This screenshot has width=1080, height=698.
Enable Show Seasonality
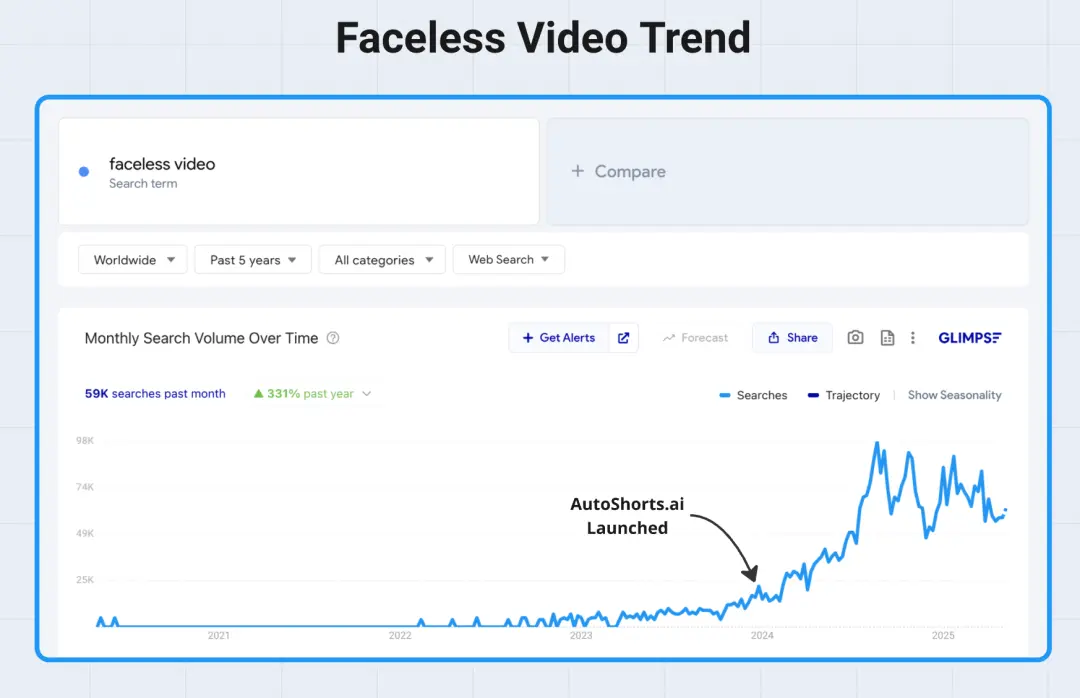pyautogui.click(x=954, y=395)
